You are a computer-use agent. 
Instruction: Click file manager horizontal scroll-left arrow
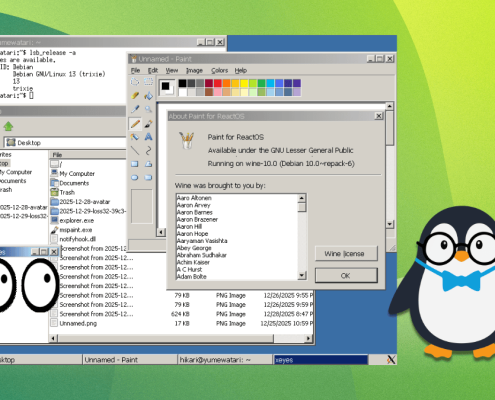53,338
